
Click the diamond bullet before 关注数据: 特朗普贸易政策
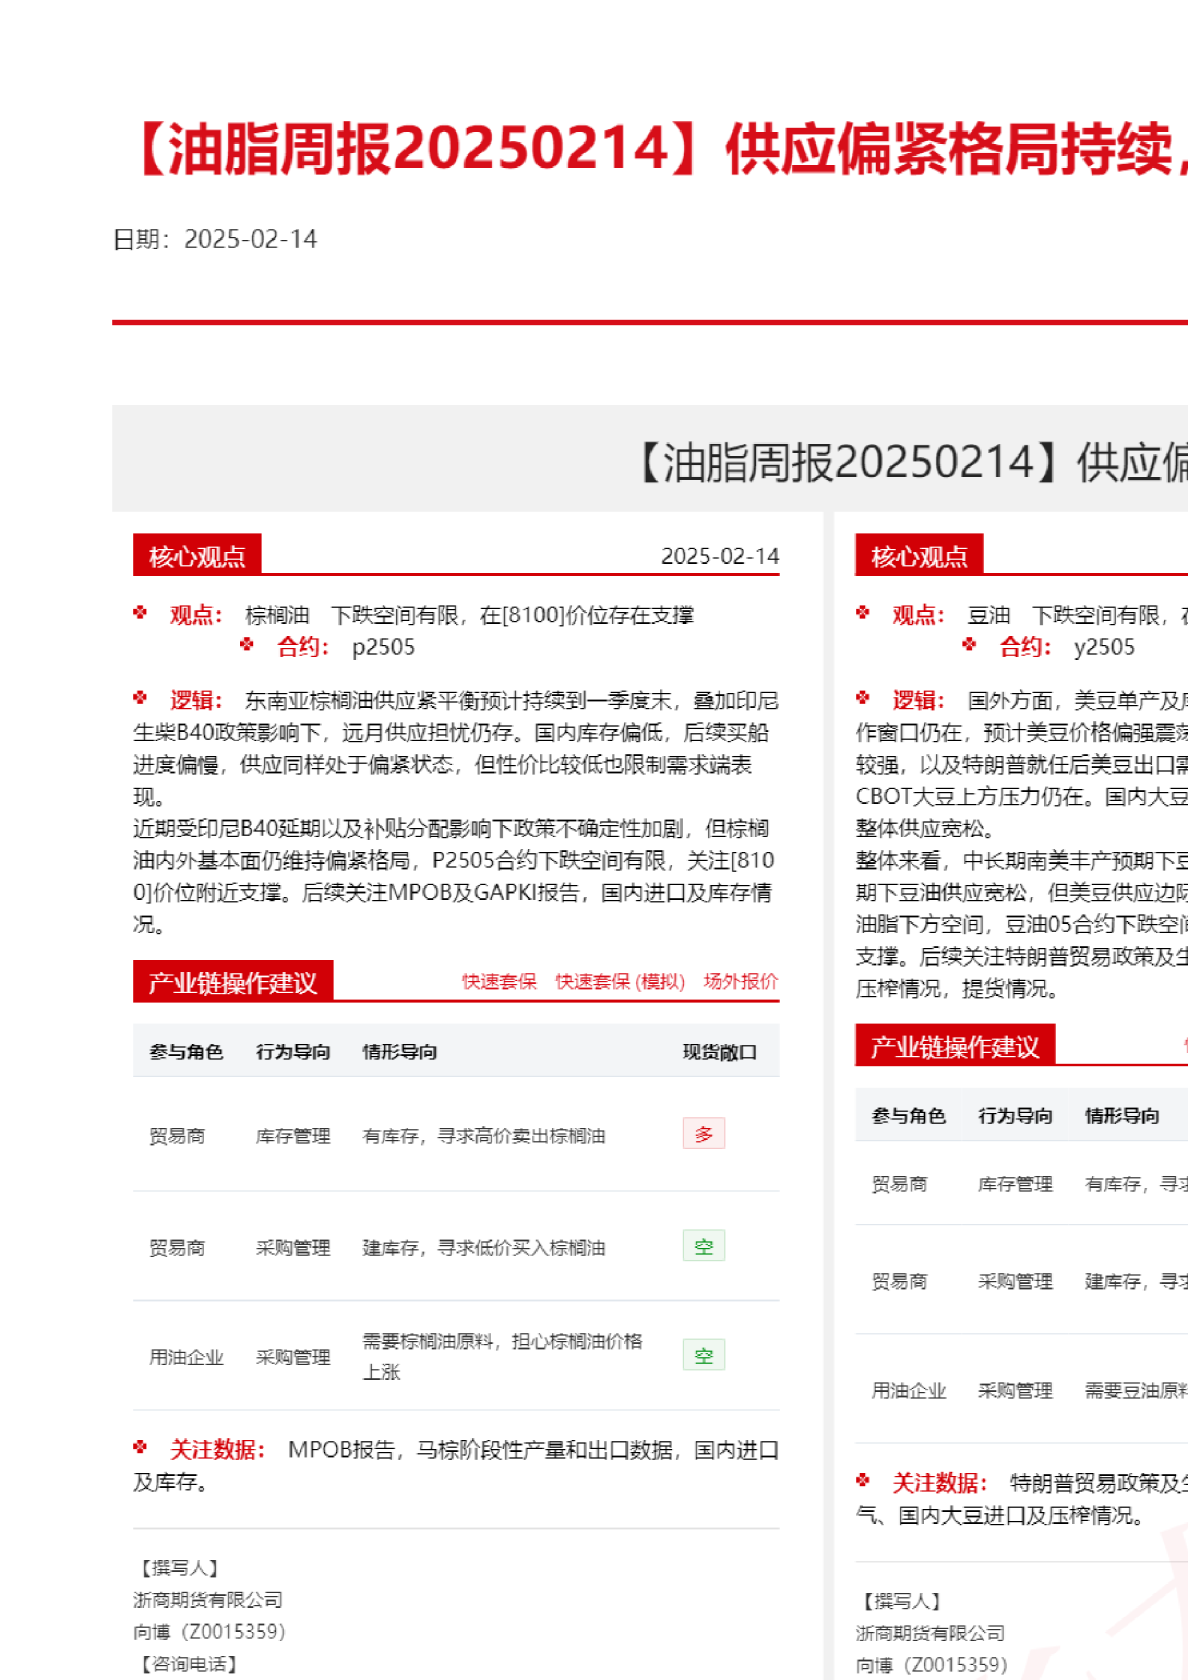[863, 1480]
